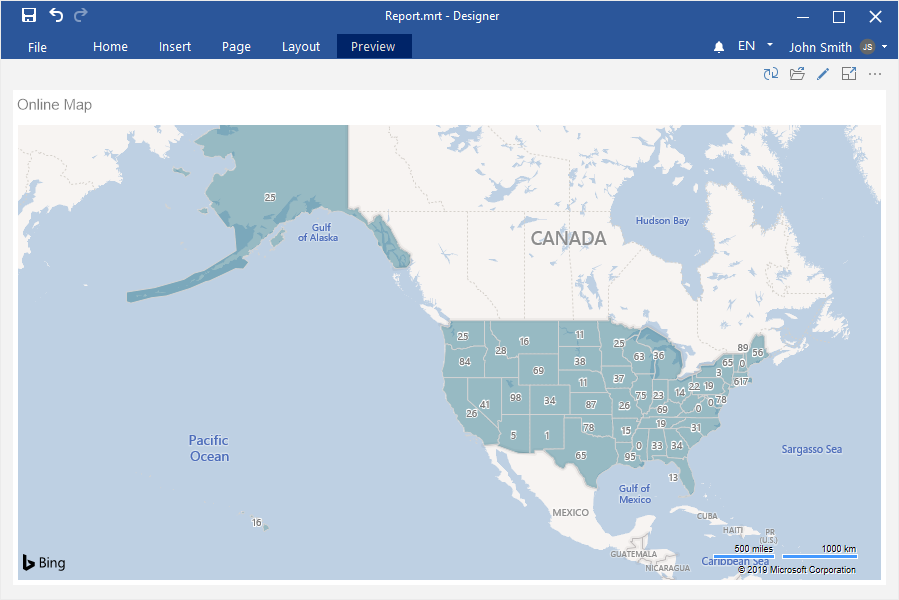The height and width of the screenshot is (600, 899).
Task: Click the Redo arrow icon
Action: pyautogui.click(x=81, y=15)
